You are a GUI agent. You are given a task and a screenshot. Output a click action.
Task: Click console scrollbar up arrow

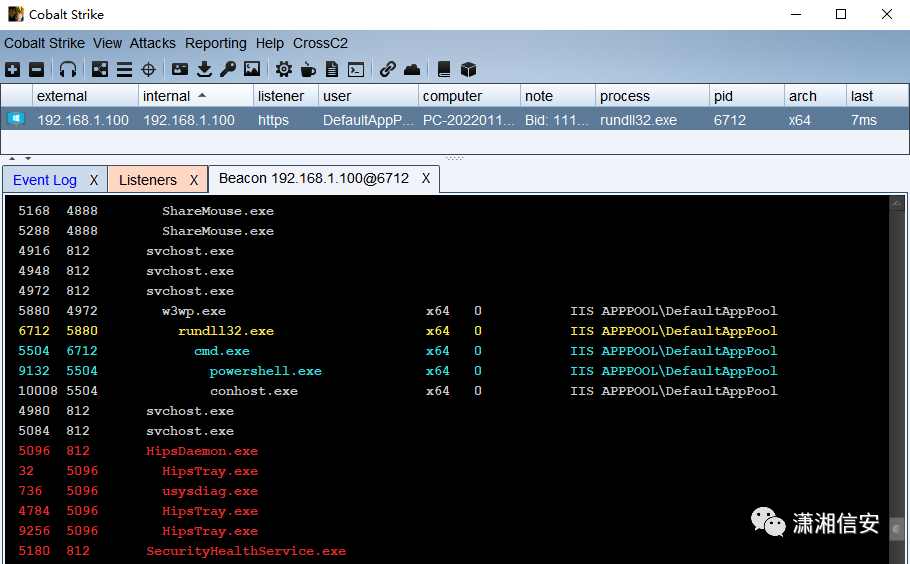[897, 204]
